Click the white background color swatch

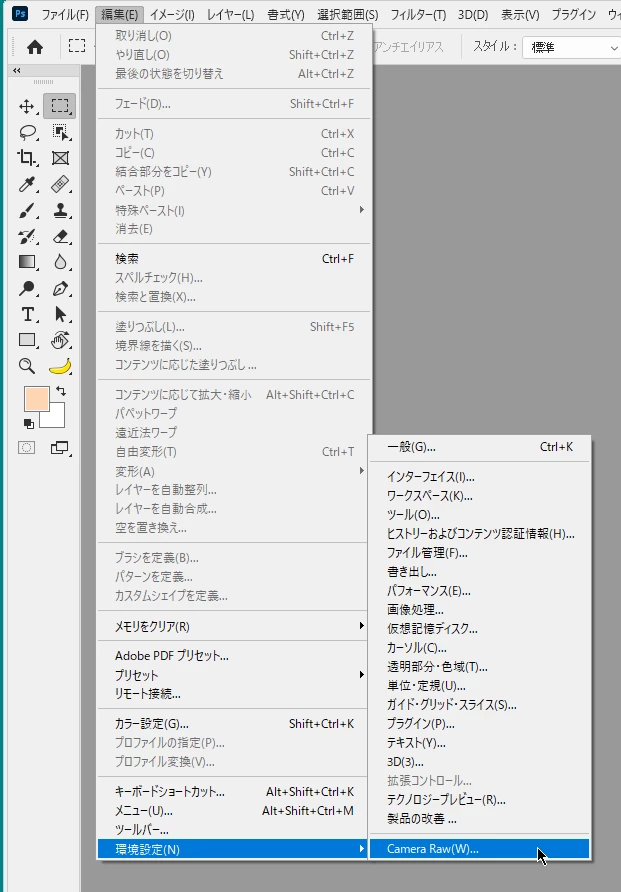click(x=57, y=419)
